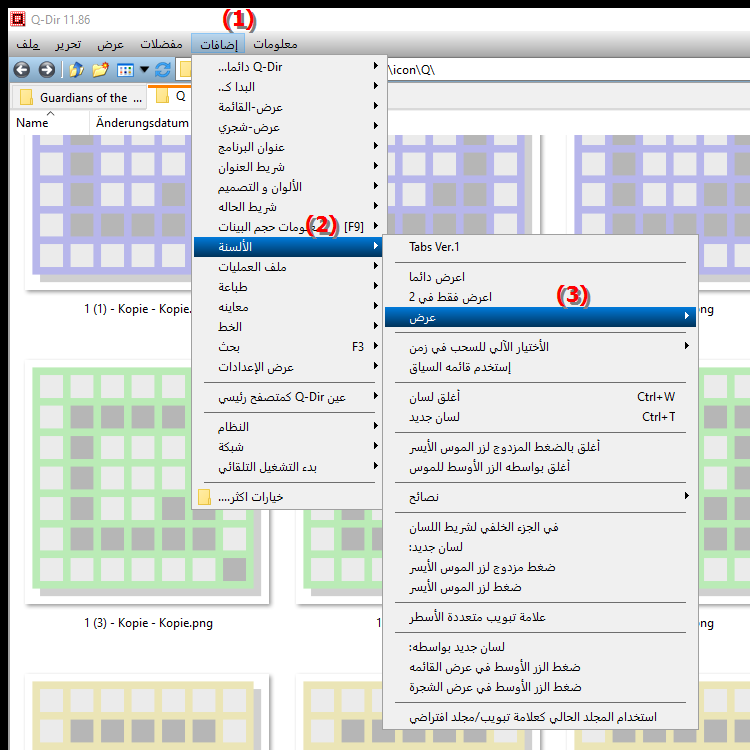750x750 pixels.
Task: Switch to the Guardians of the ... tab
Action: [79, 98]
